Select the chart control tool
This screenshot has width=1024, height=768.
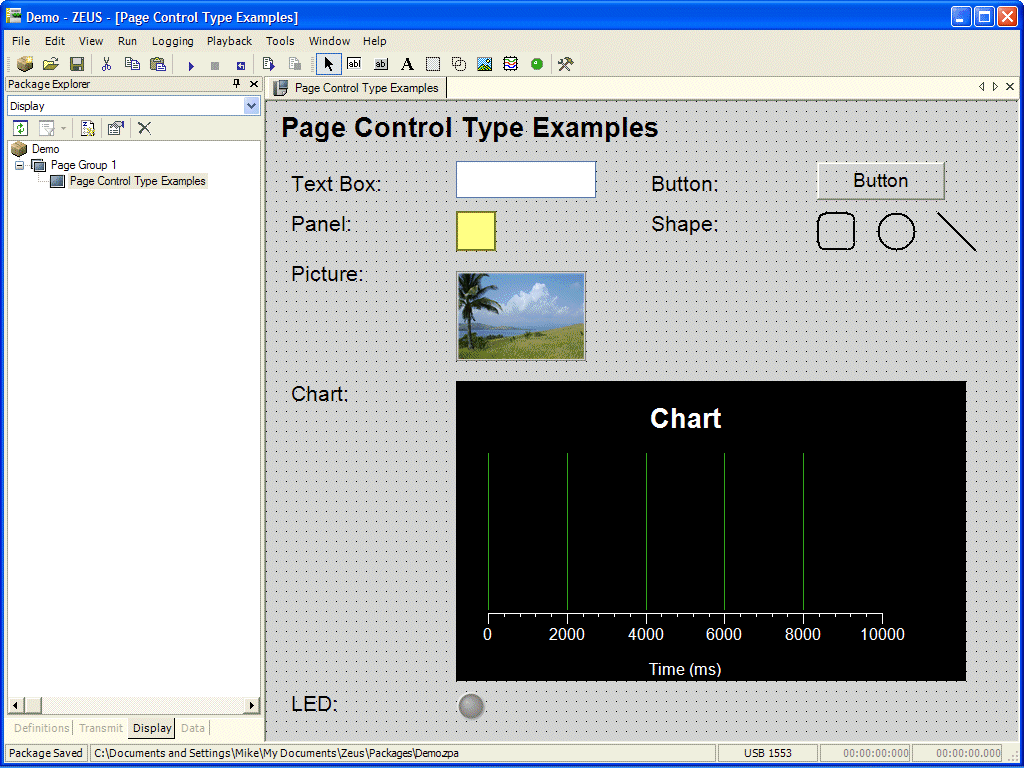click(511, 64)
